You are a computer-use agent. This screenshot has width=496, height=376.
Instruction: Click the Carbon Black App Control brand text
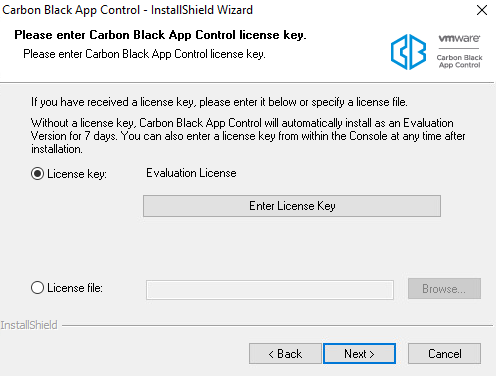point(459,61)
